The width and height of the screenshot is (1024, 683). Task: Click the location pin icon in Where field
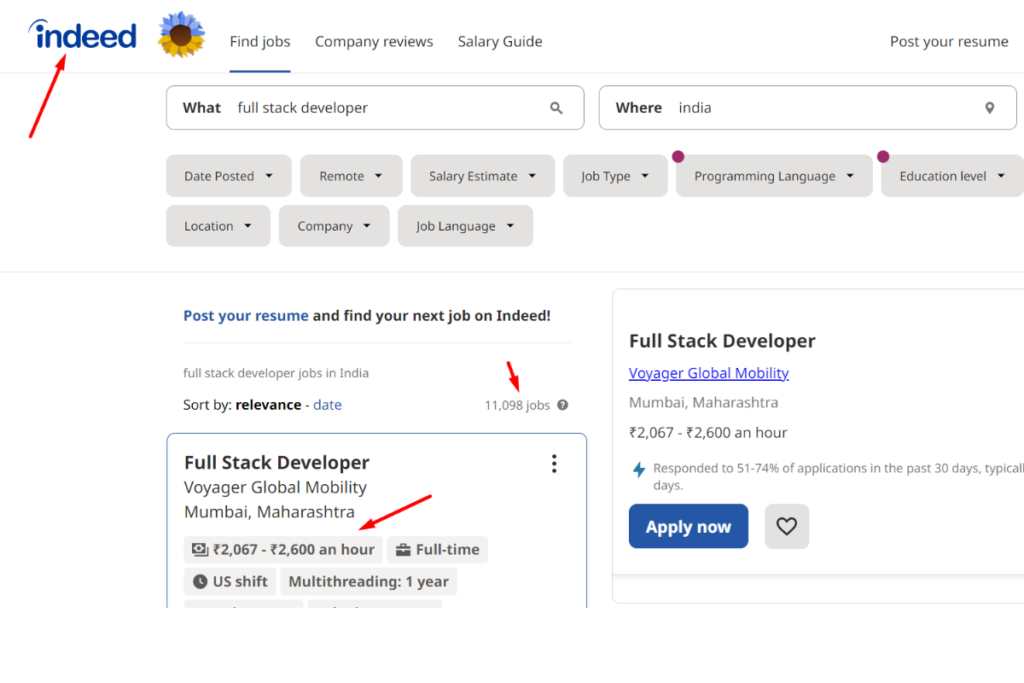point(989,107)
